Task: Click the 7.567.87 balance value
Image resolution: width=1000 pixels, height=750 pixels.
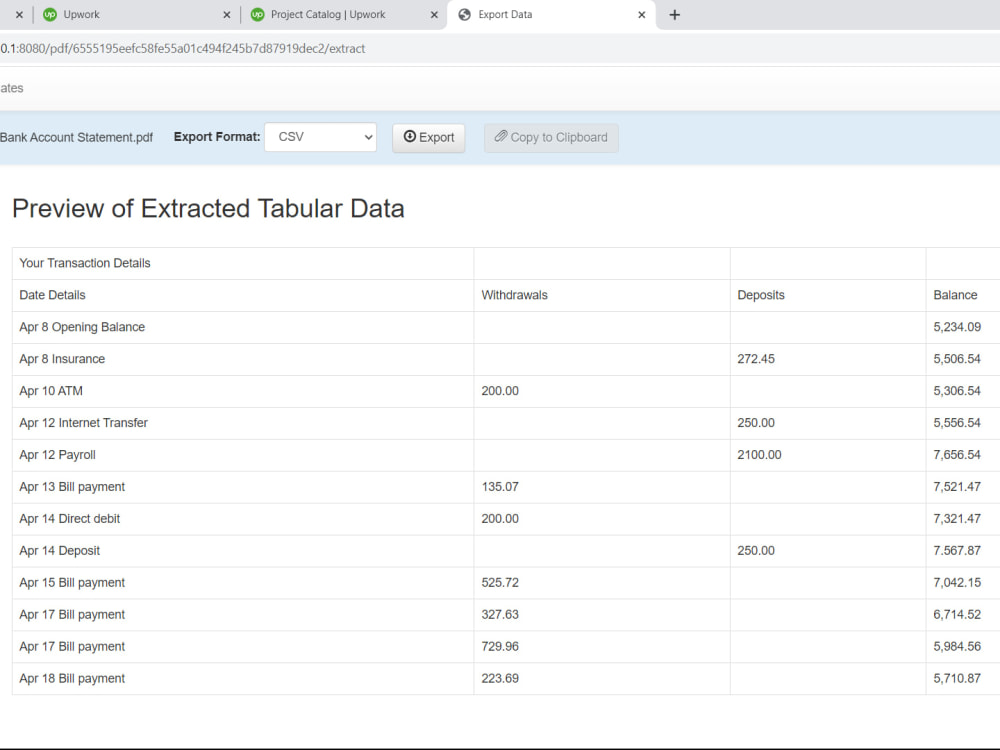Action: point(957,550)
